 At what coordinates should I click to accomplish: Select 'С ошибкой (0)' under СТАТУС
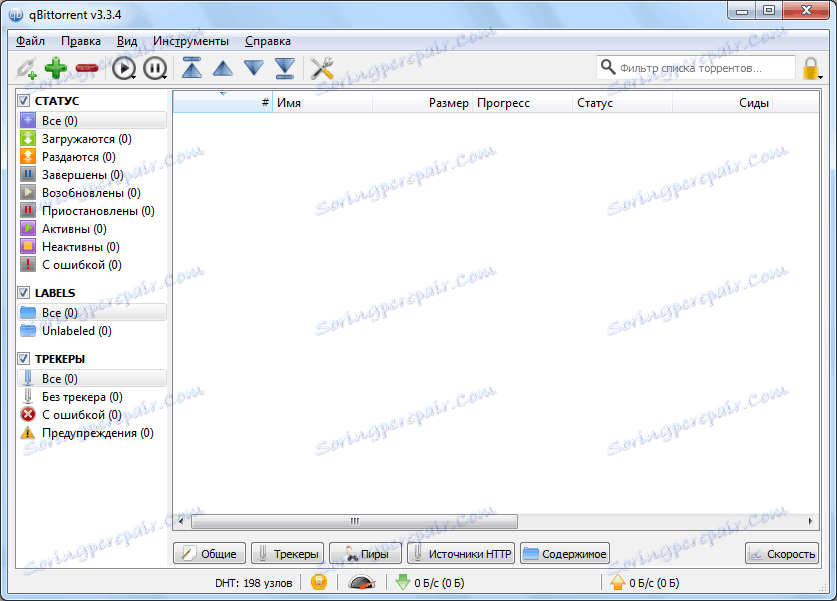click(92, 265)
